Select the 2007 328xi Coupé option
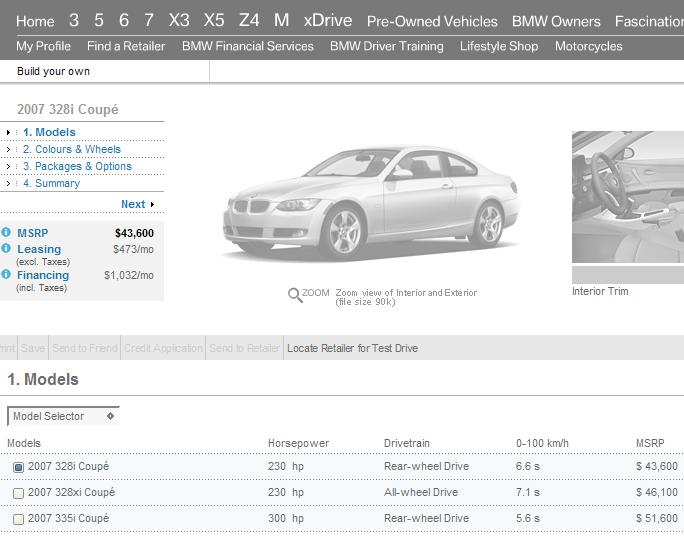Screen dimensions: 684x546 click(x=18, y=493)
